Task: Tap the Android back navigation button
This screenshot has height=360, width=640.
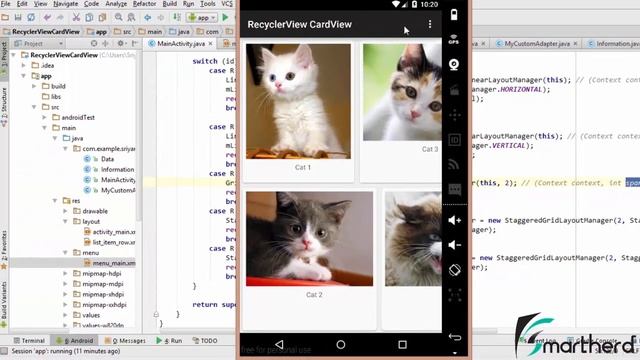Action: (x=279, y=344)
